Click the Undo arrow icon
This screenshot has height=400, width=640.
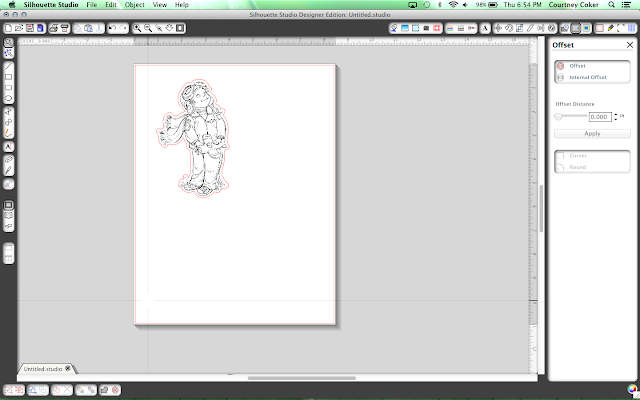(x=112, y=28)
